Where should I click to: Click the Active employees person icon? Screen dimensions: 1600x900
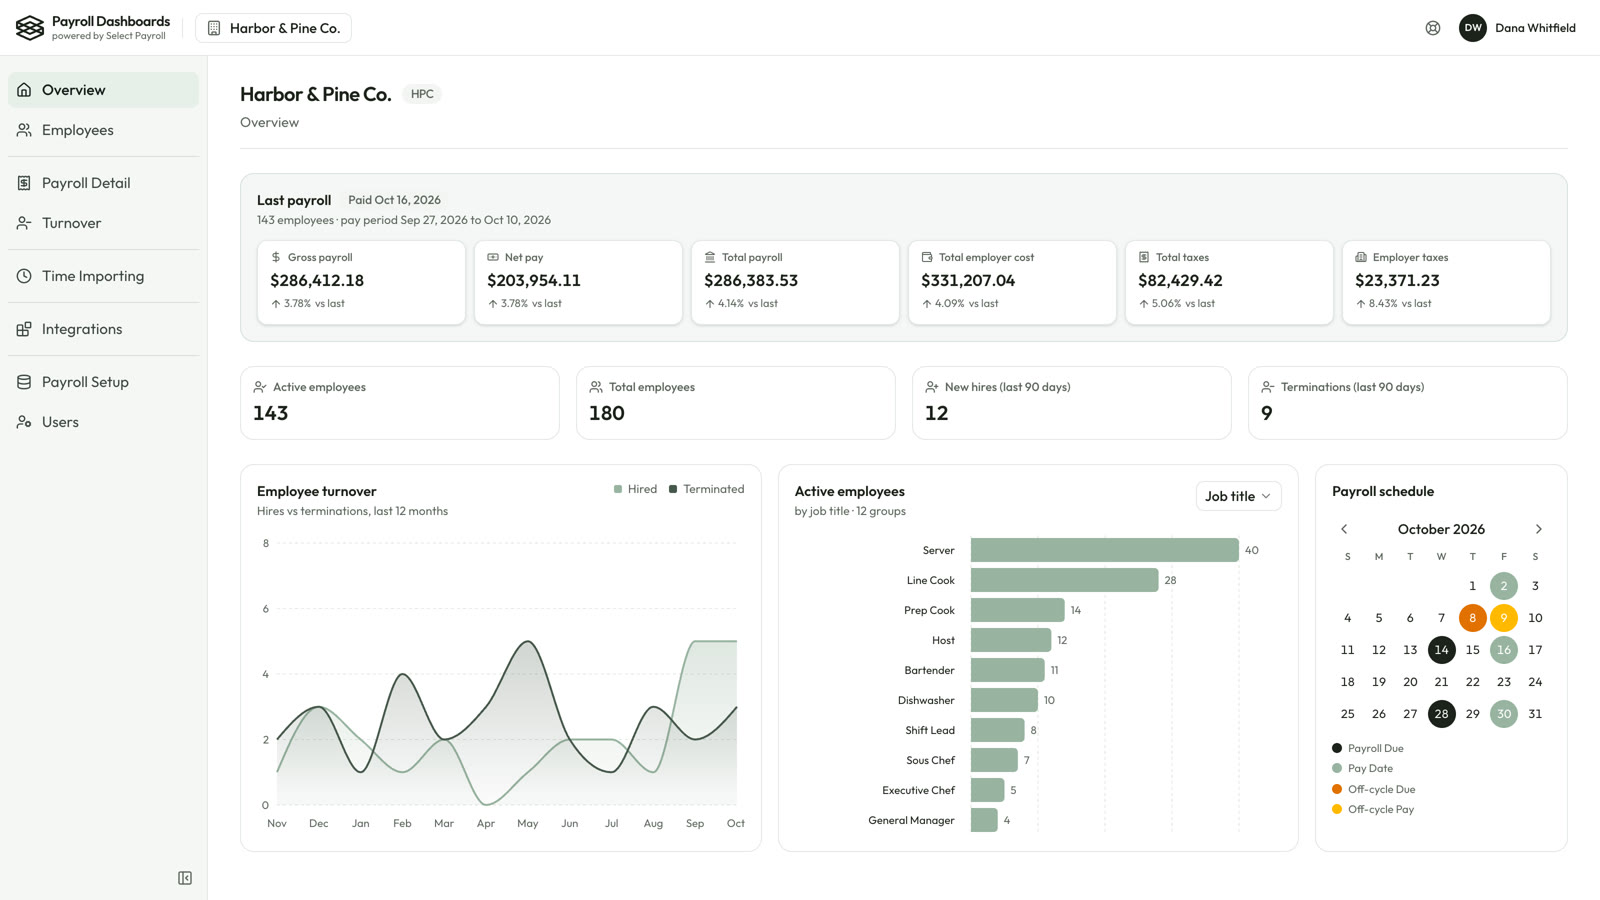tap(260, 387)
